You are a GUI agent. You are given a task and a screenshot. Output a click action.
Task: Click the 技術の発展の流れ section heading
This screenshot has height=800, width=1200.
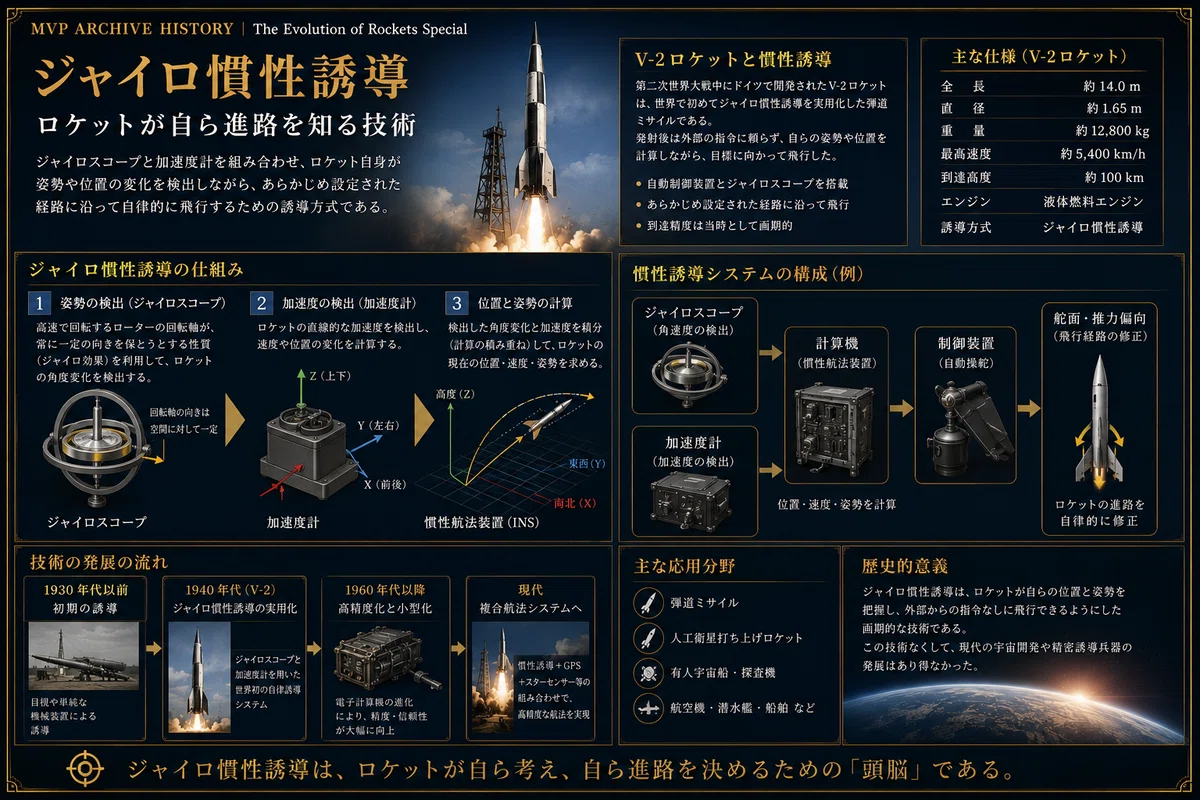(100, 560)
